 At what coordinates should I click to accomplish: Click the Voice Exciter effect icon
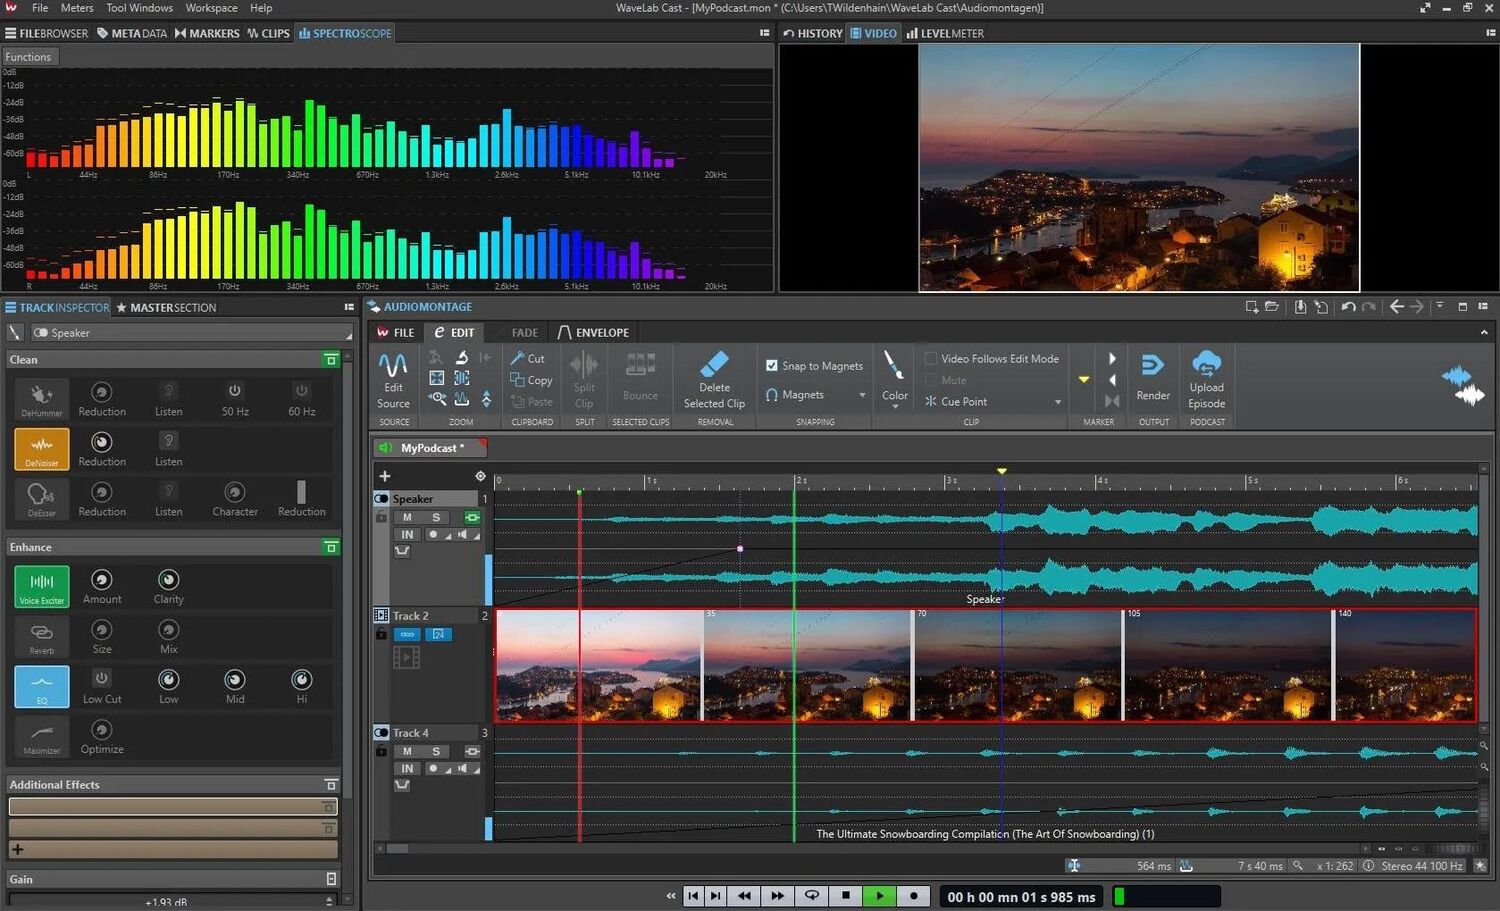42,585
